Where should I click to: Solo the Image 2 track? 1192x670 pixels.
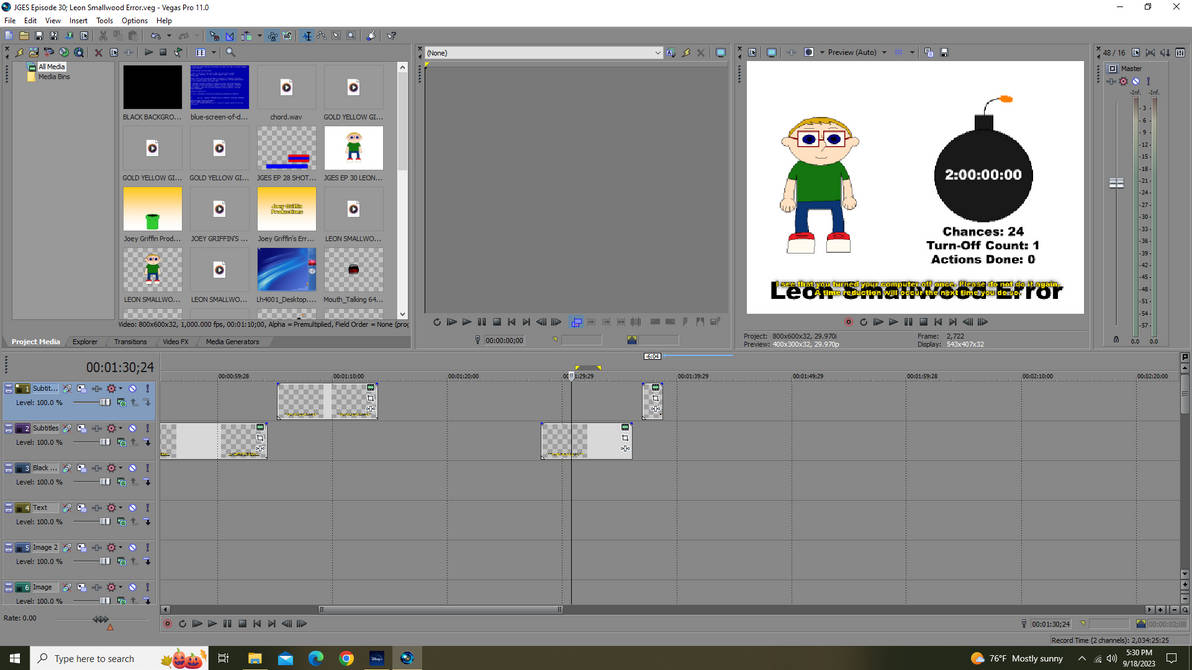coord(146,547)
